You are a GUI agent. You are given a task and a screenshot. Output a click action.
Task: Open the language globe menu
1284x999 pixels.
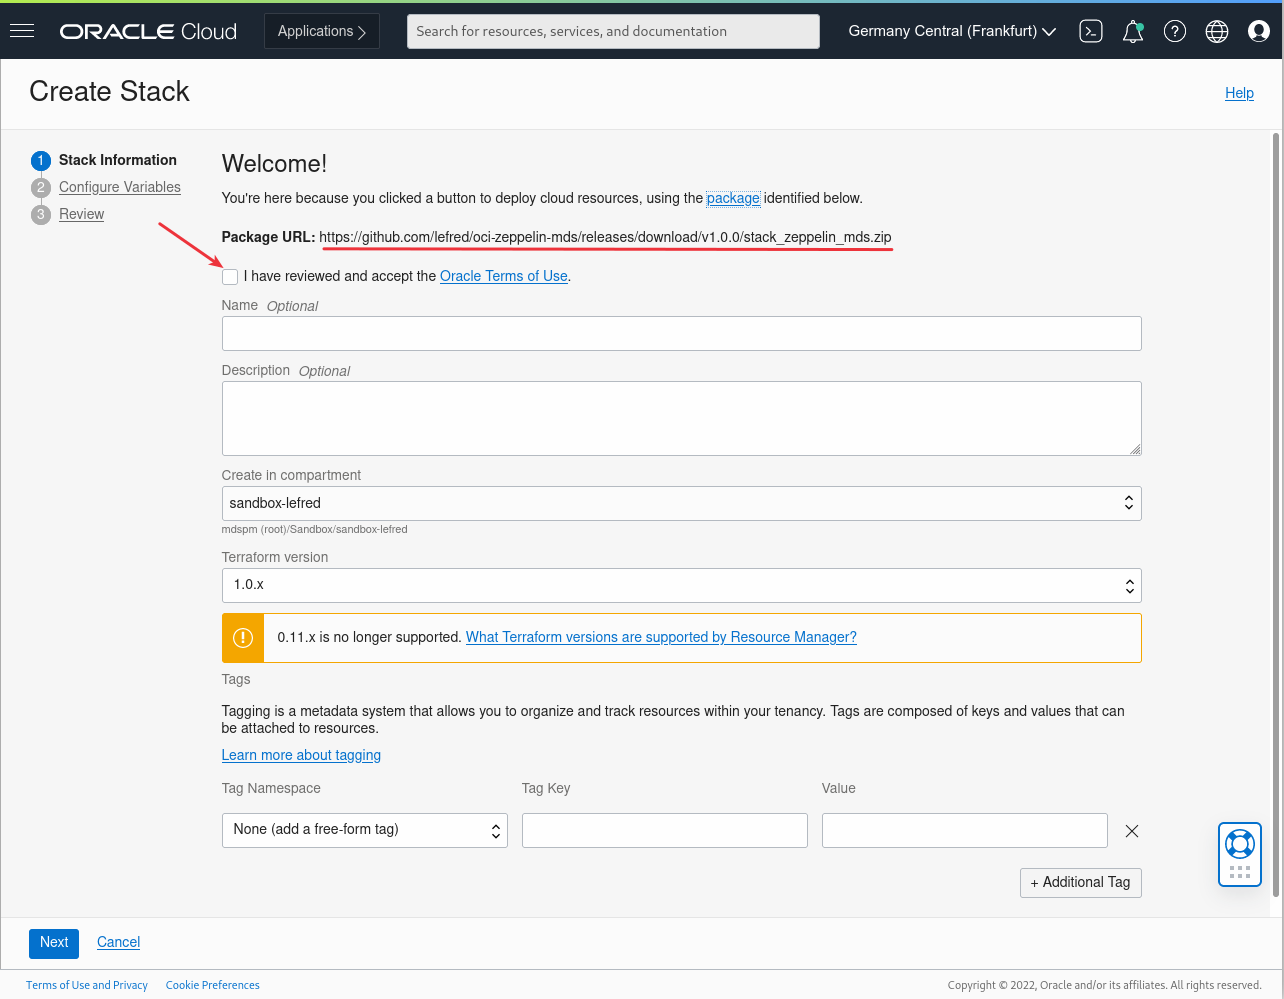click(x=1217, y=31)
